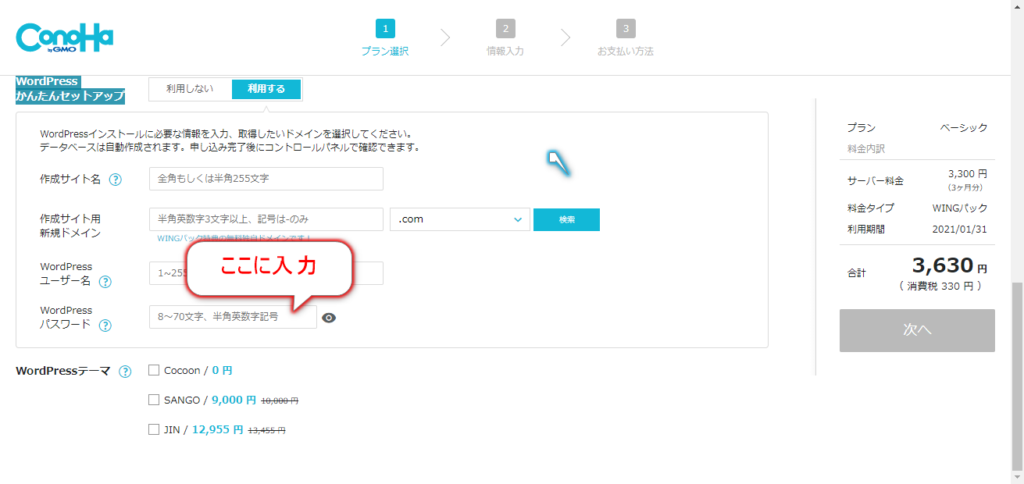
Task: Click the ConoHa by GMO logo
Action: pyautogui.click(x=64, y=39)
